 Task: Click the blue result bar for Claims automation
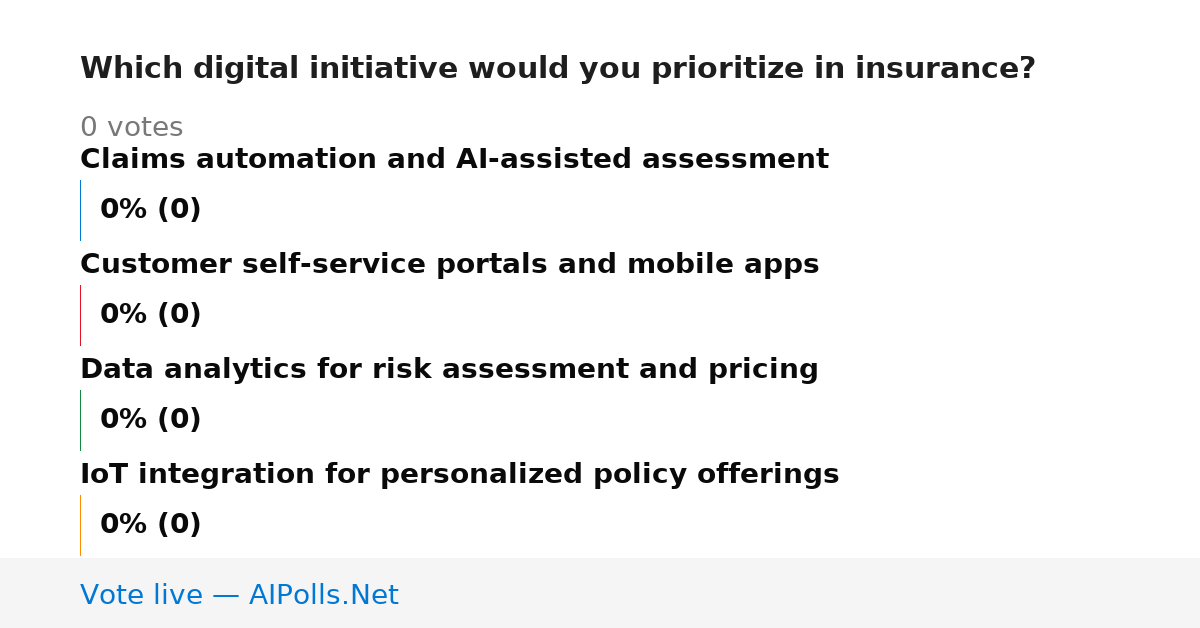tap(80, 210)
